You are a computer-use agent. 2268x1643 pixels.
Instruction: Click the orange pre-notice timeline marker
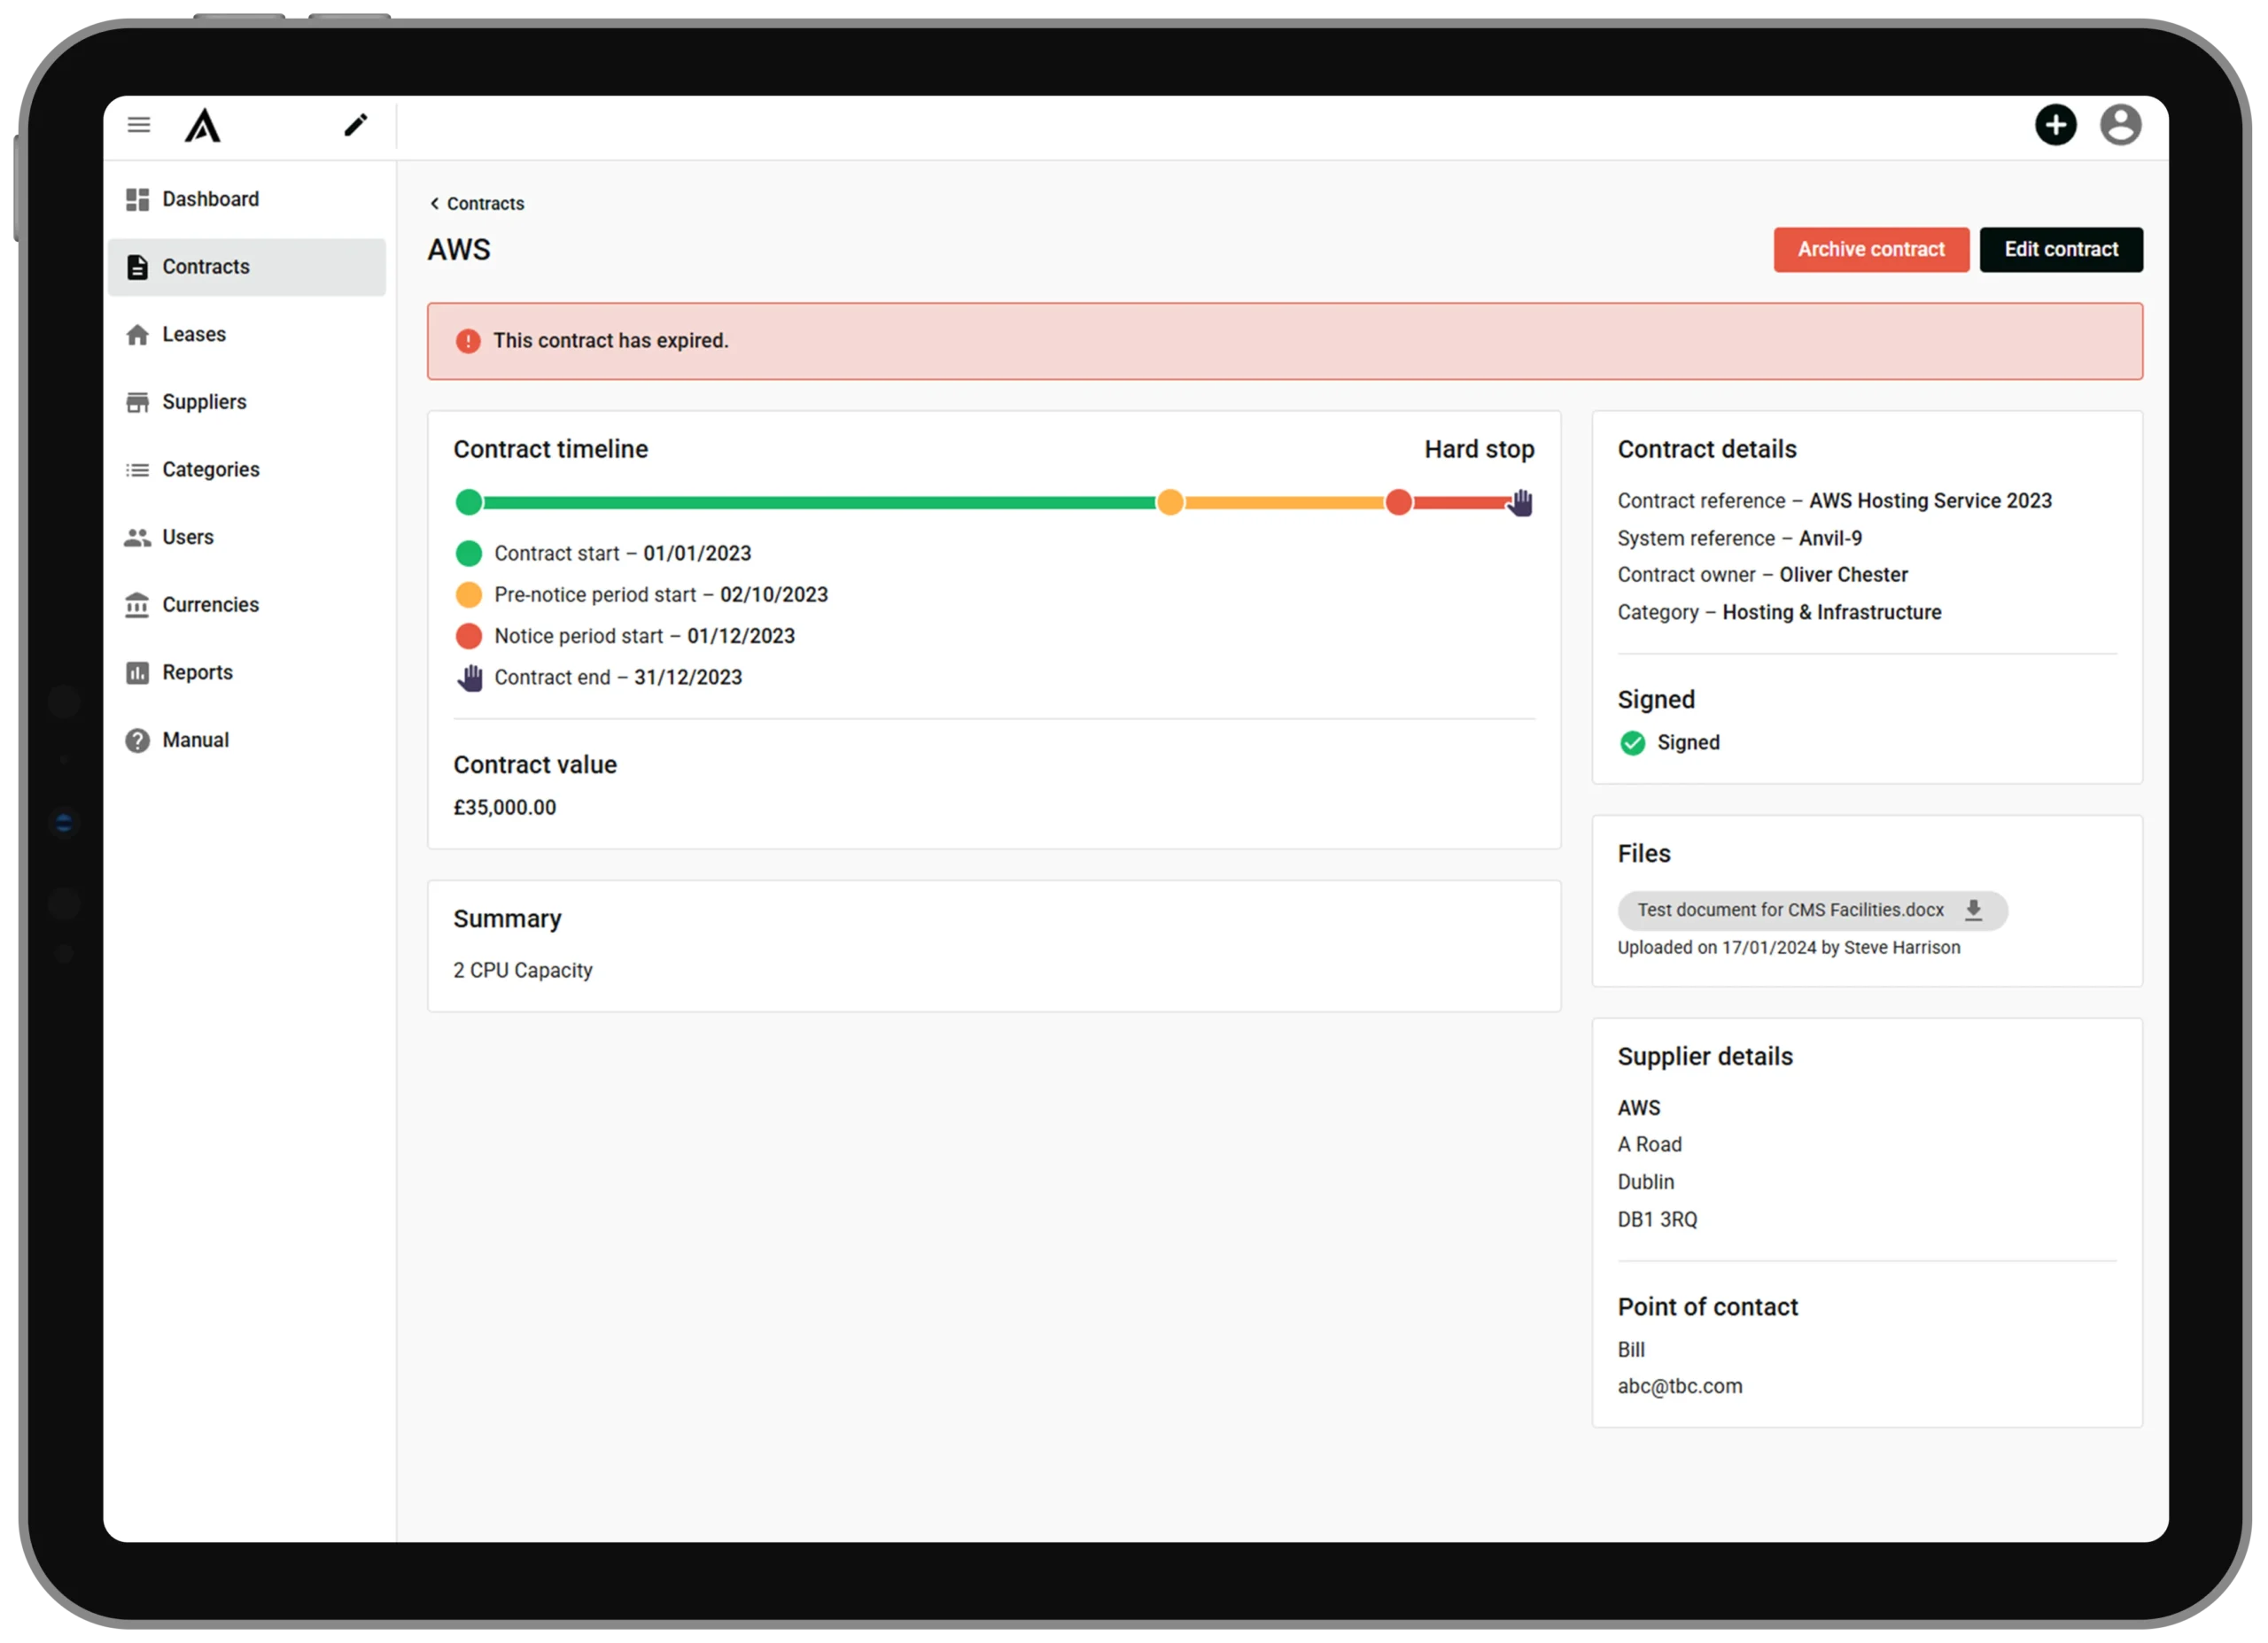(1170, 503)
